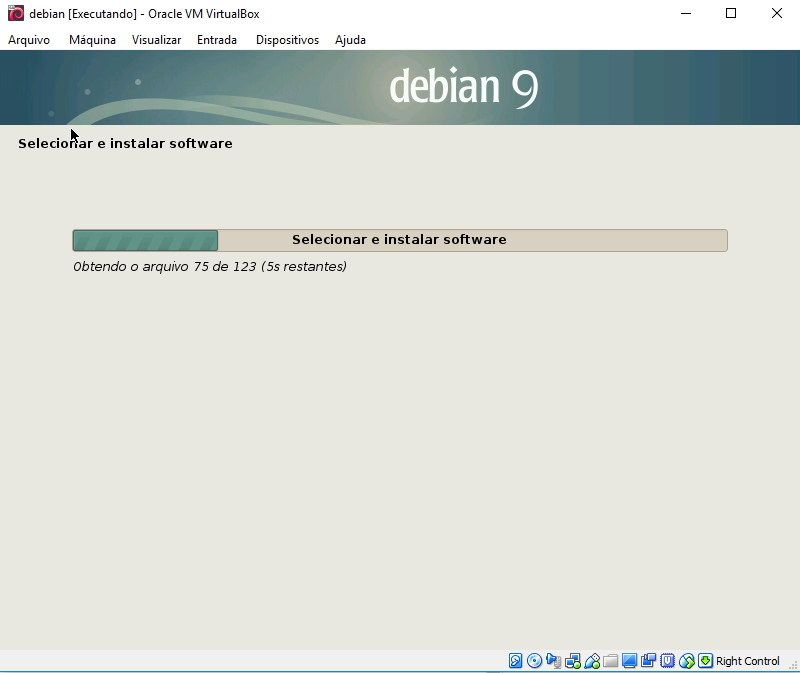The width and height of the screenshot is (800, 673).
Task: Close the VirtualBox window
Action: 777,13
